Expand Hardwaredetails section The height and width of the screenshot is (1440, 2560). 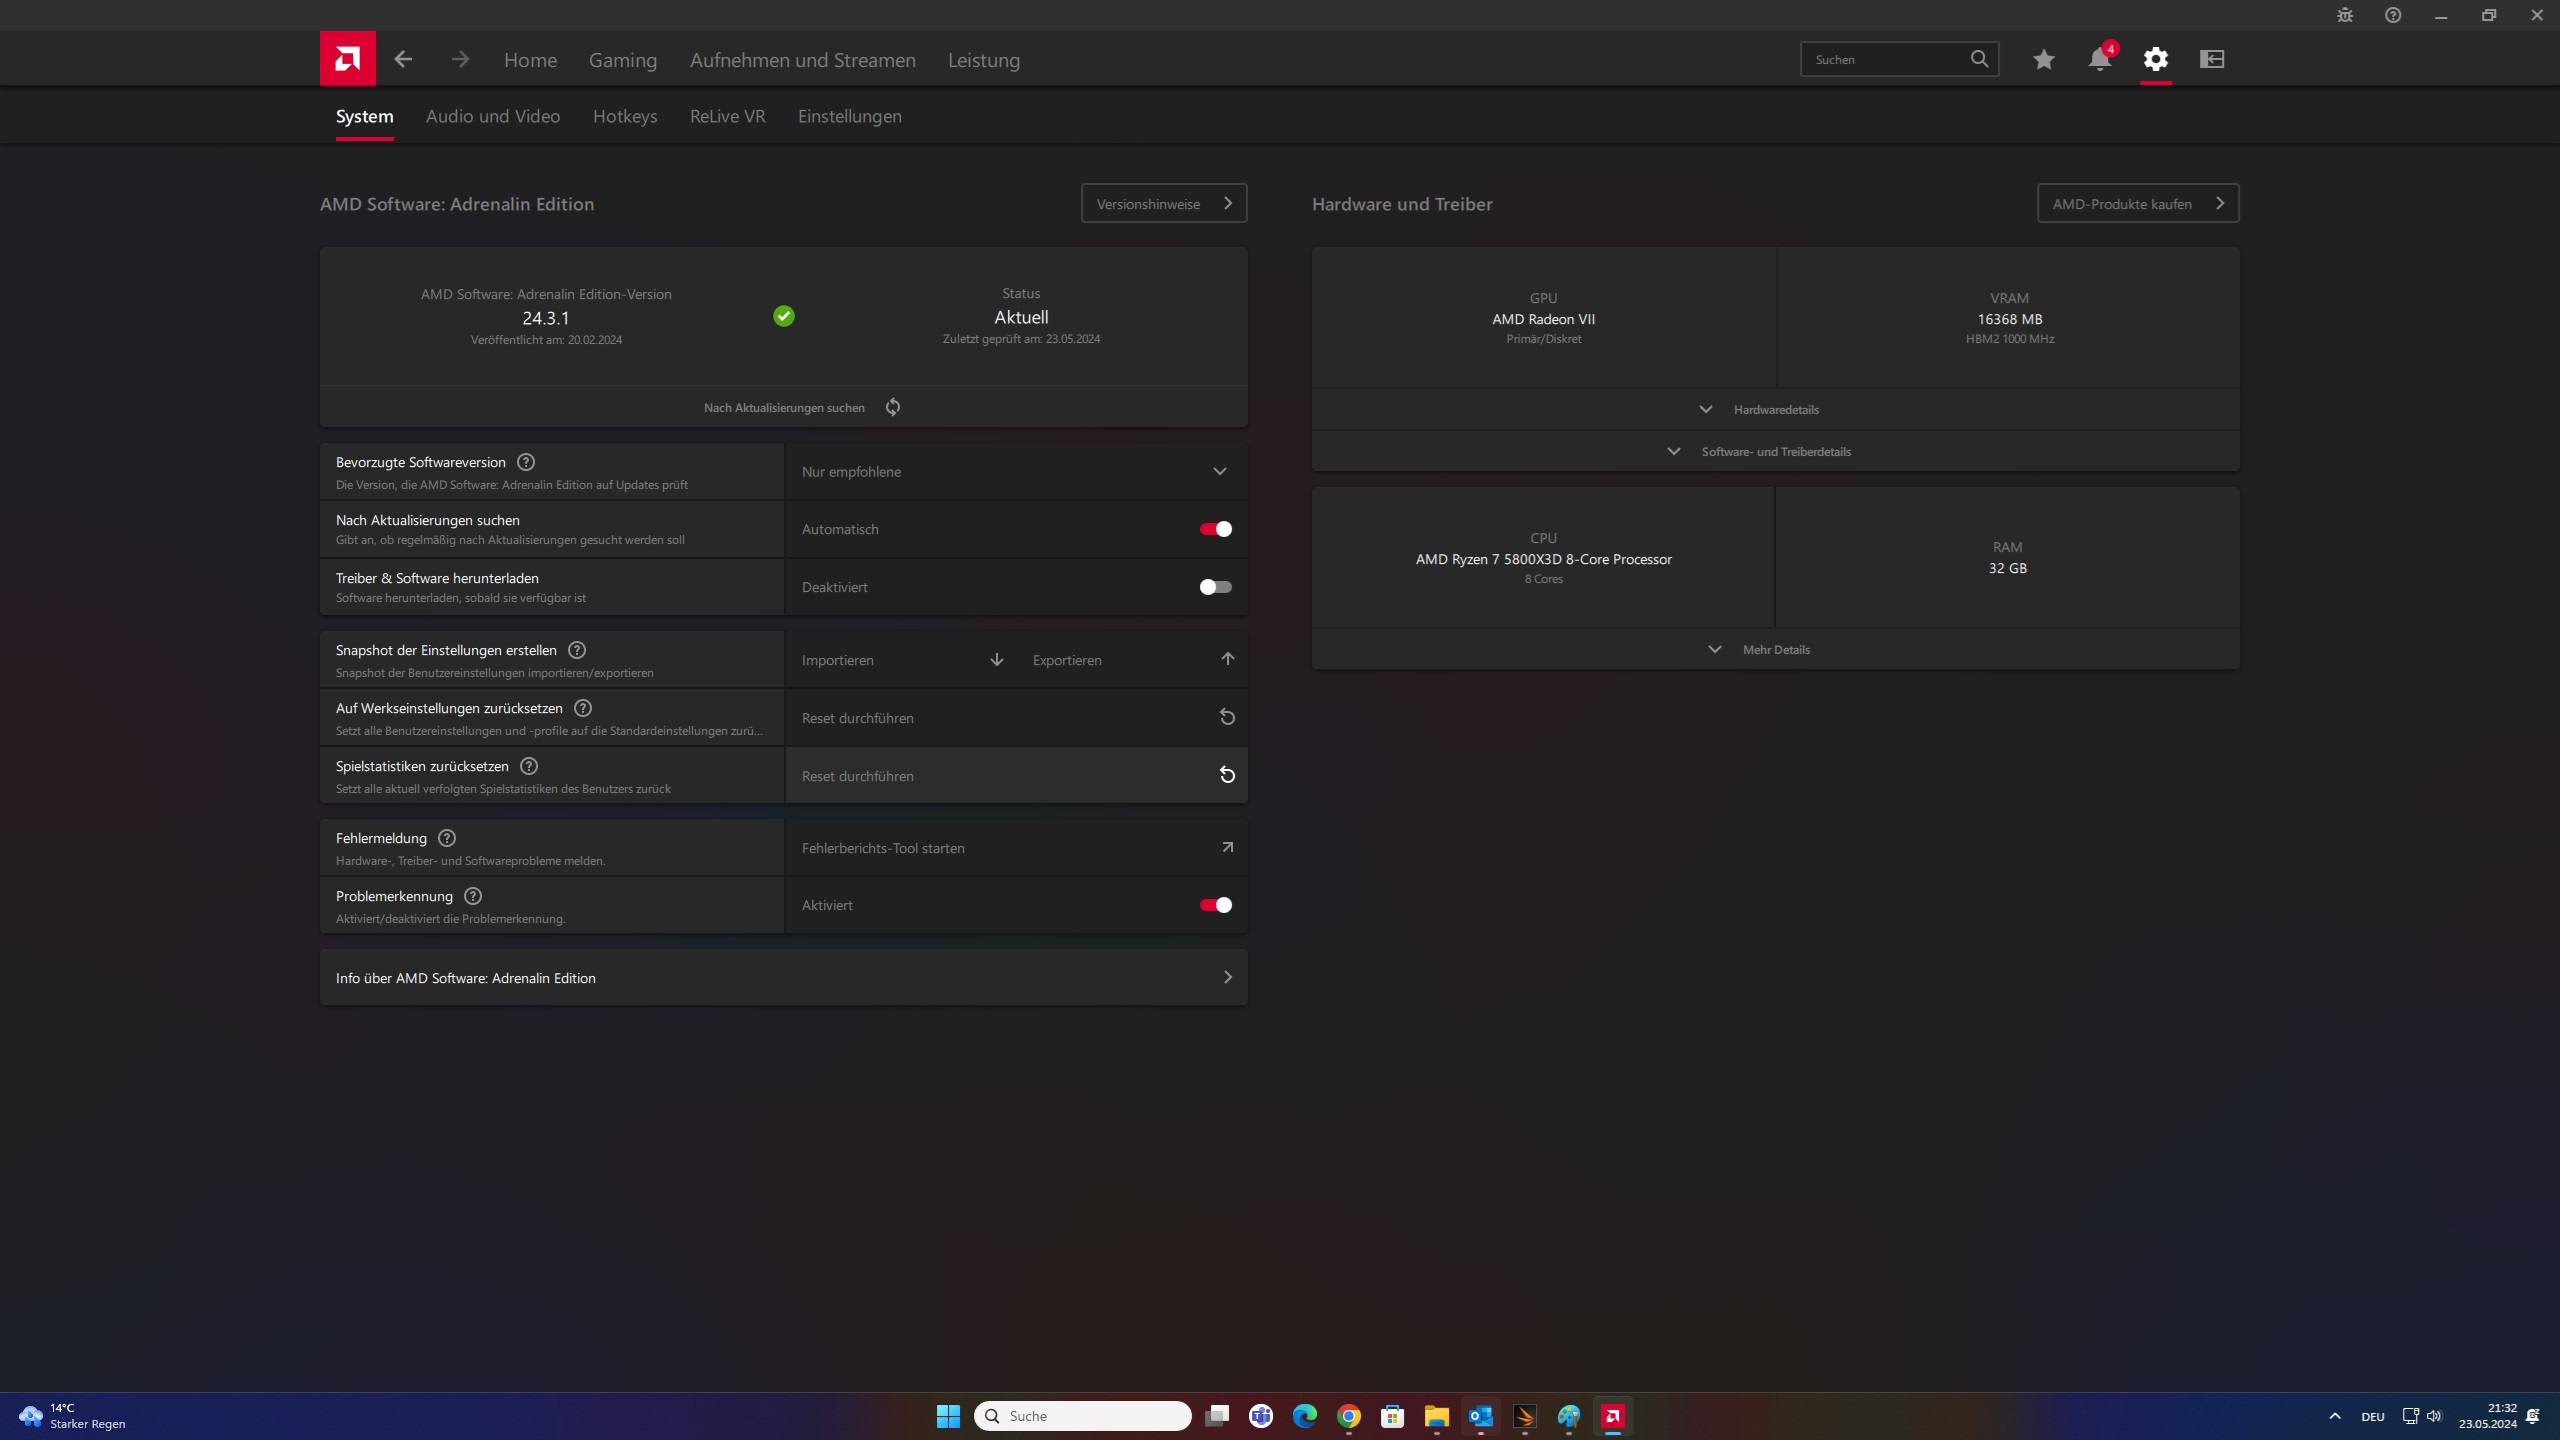[1775, 409]
